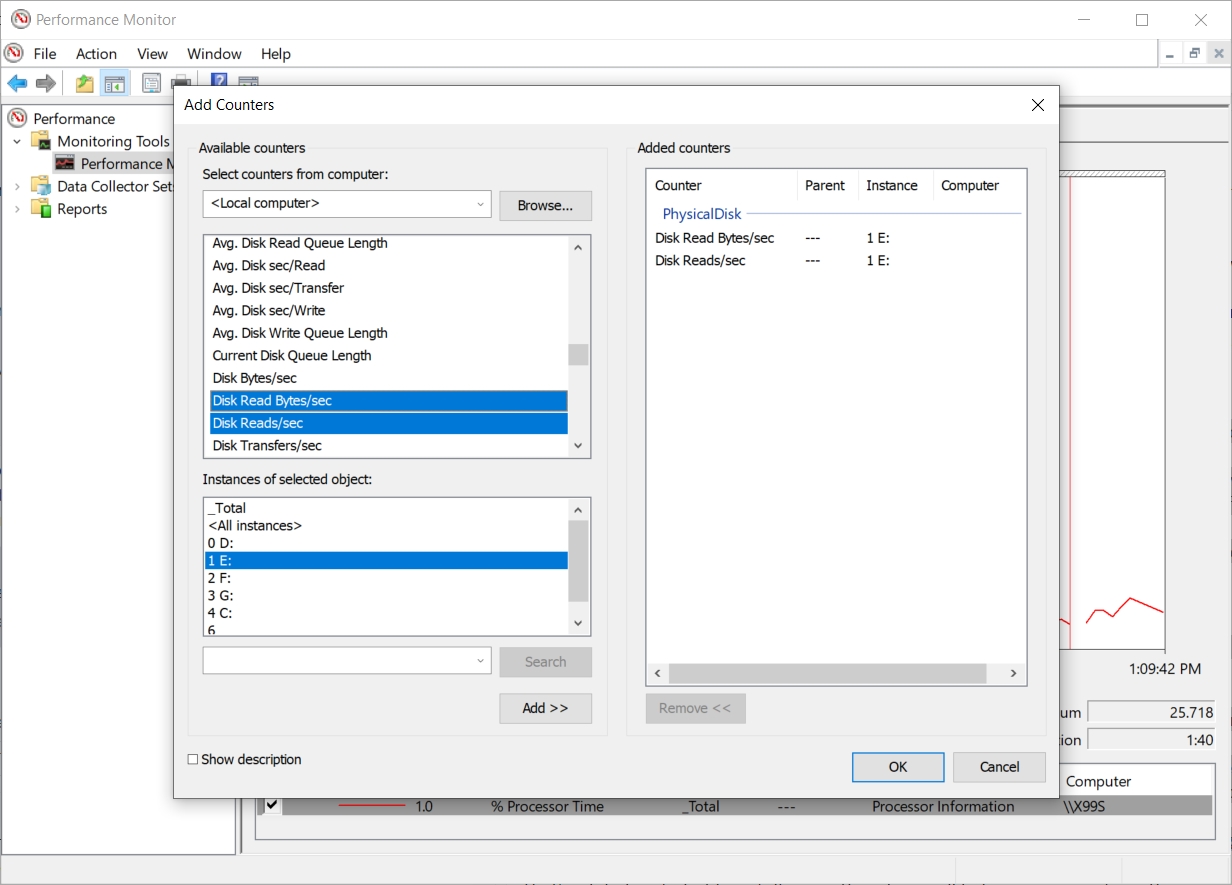
Task: Select Current Disk Queue Length counter
Action: [388, 355]
